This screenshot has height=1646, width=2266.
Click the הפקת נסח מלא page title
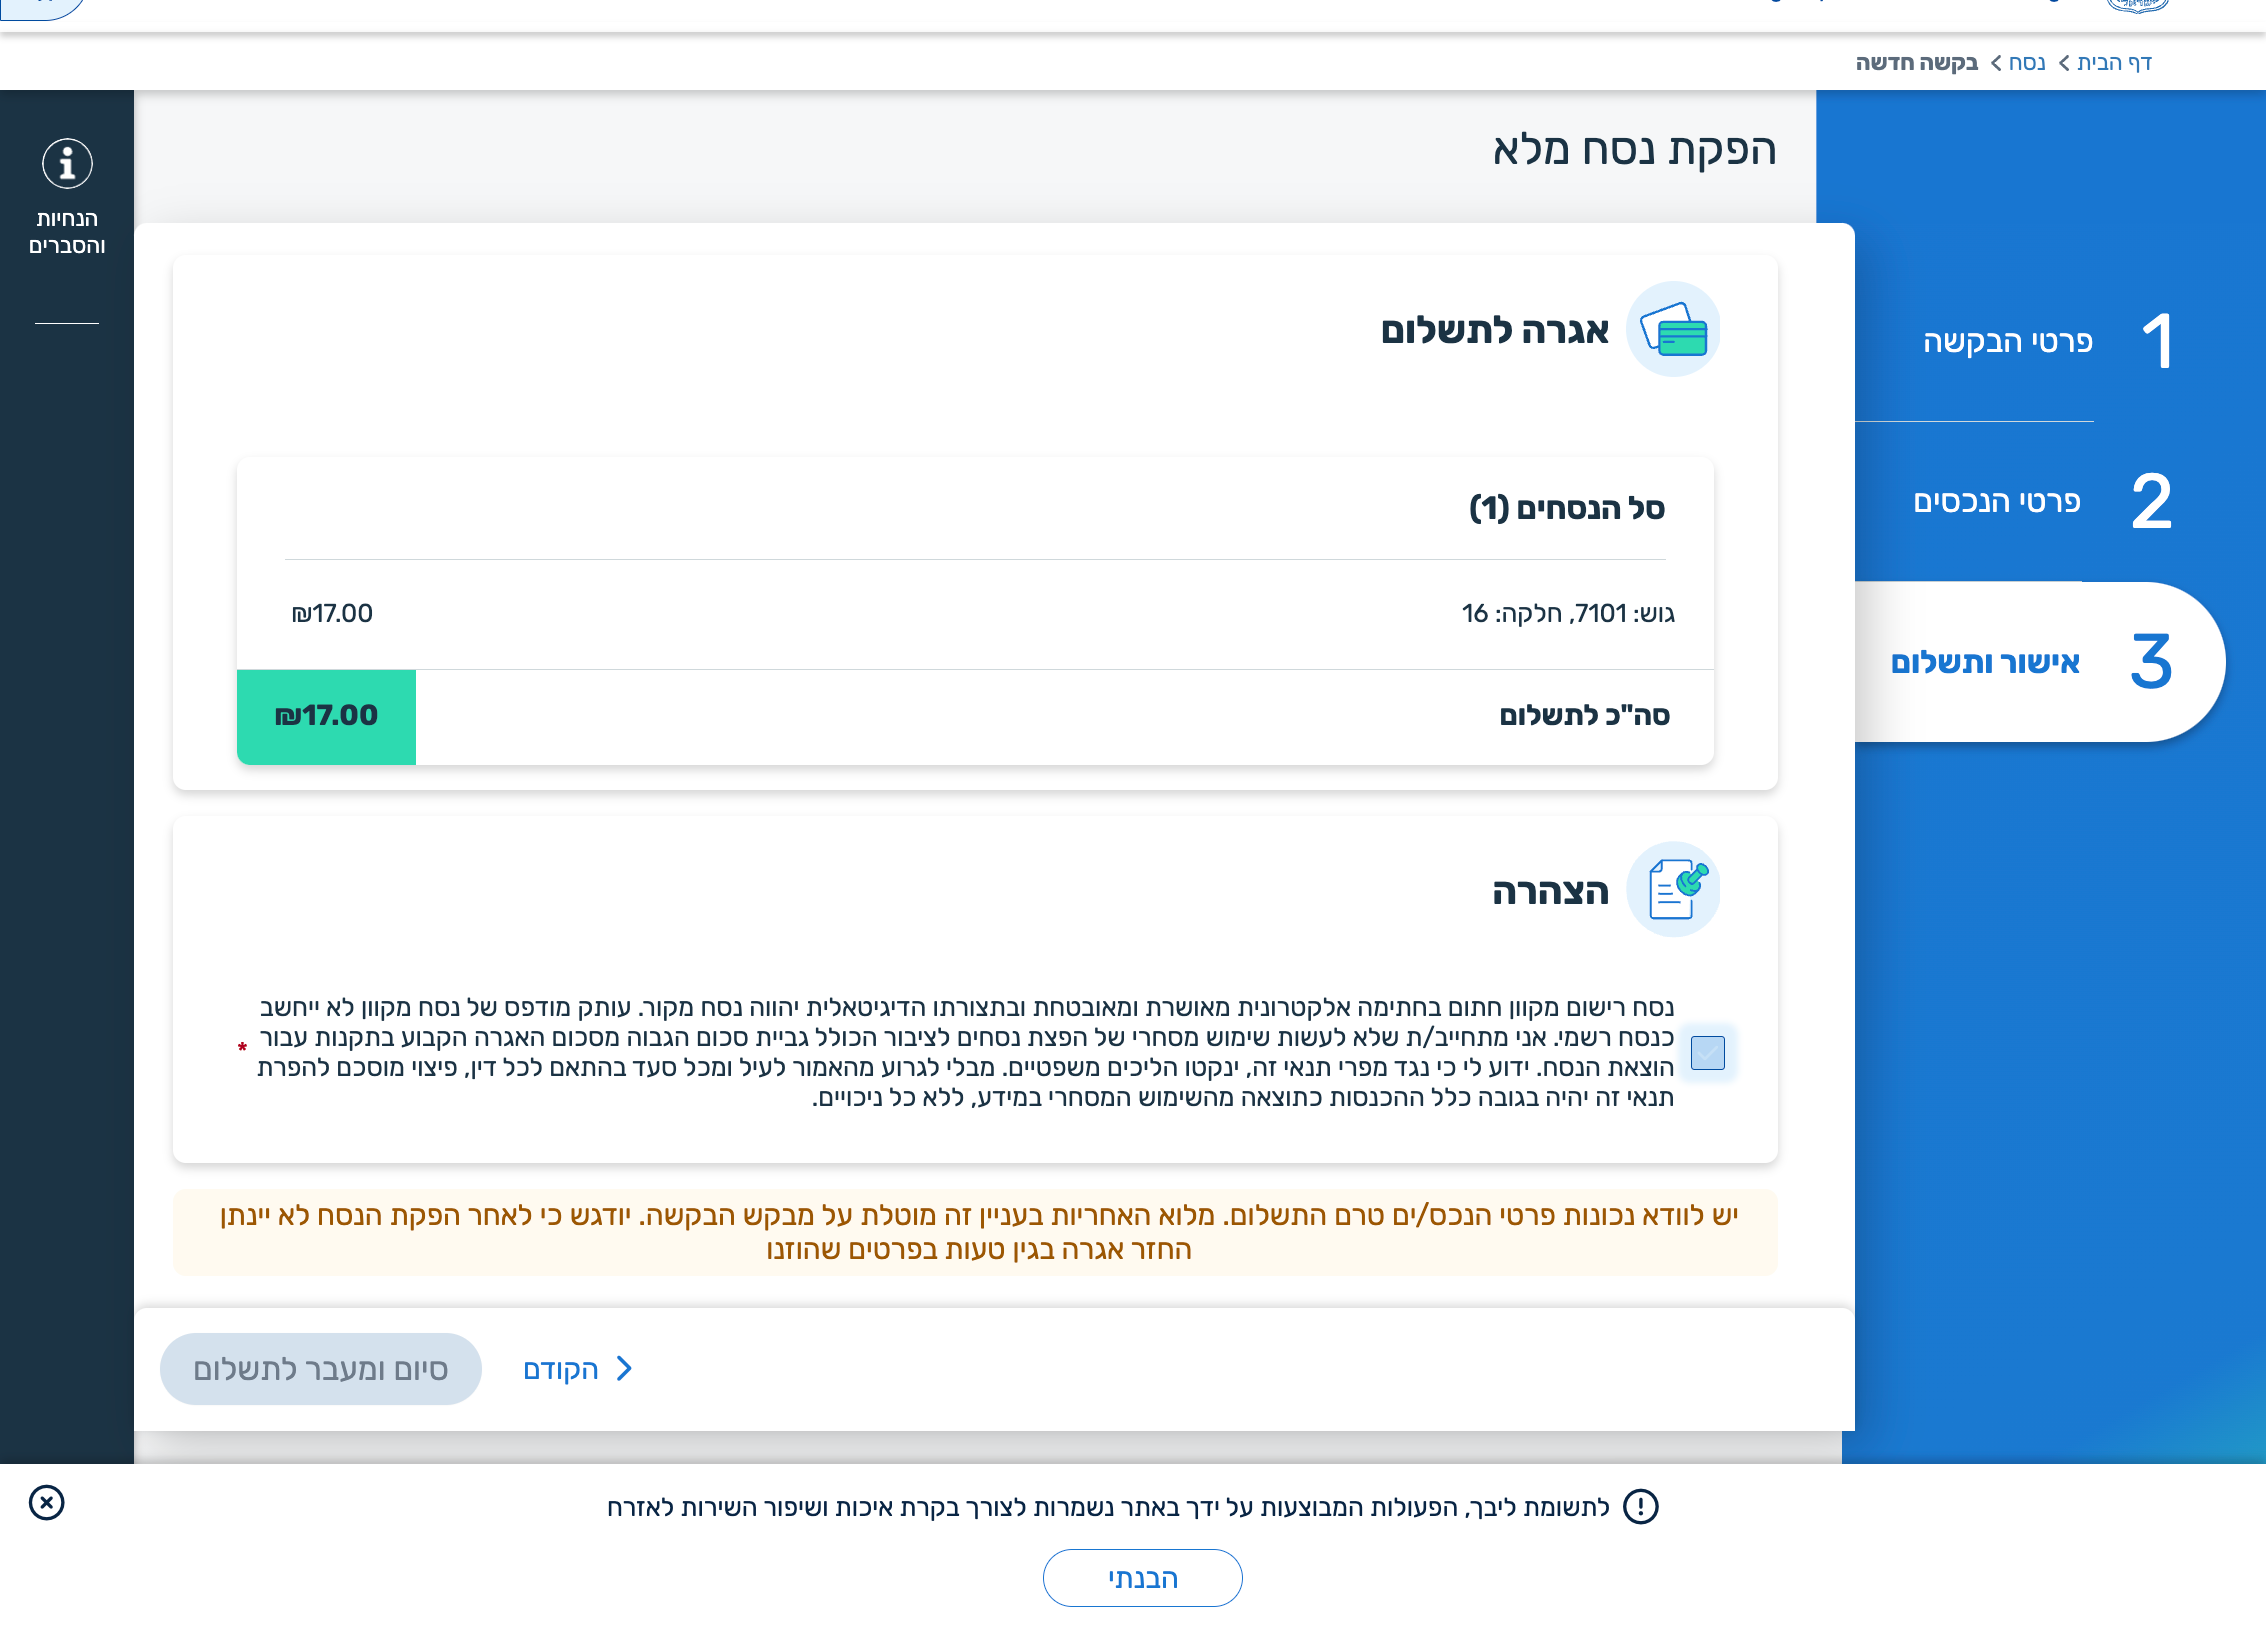tap(1635, 149)
